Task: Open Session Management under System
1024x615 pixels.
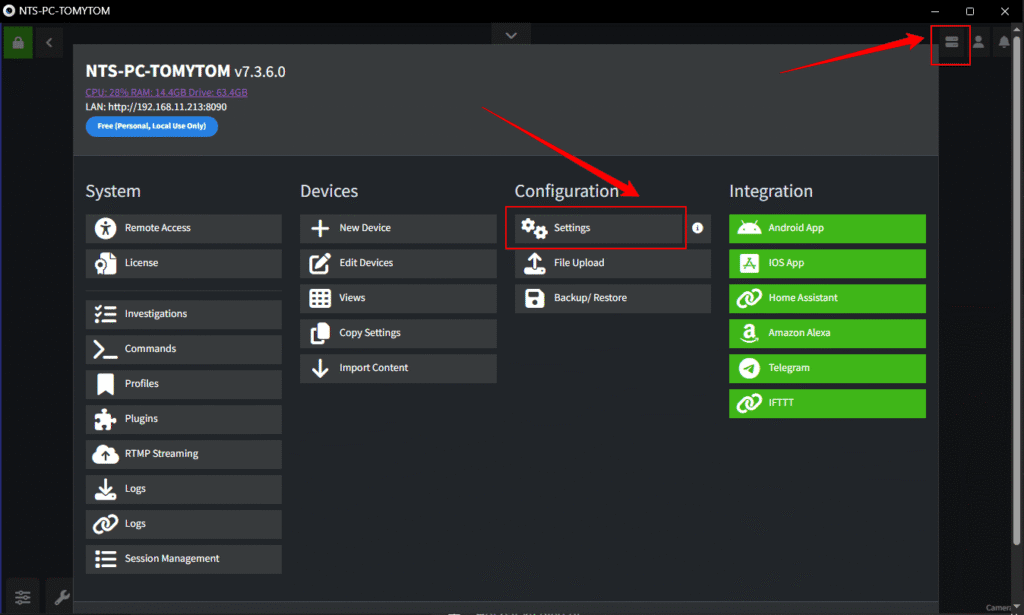Action: point(183,559)
